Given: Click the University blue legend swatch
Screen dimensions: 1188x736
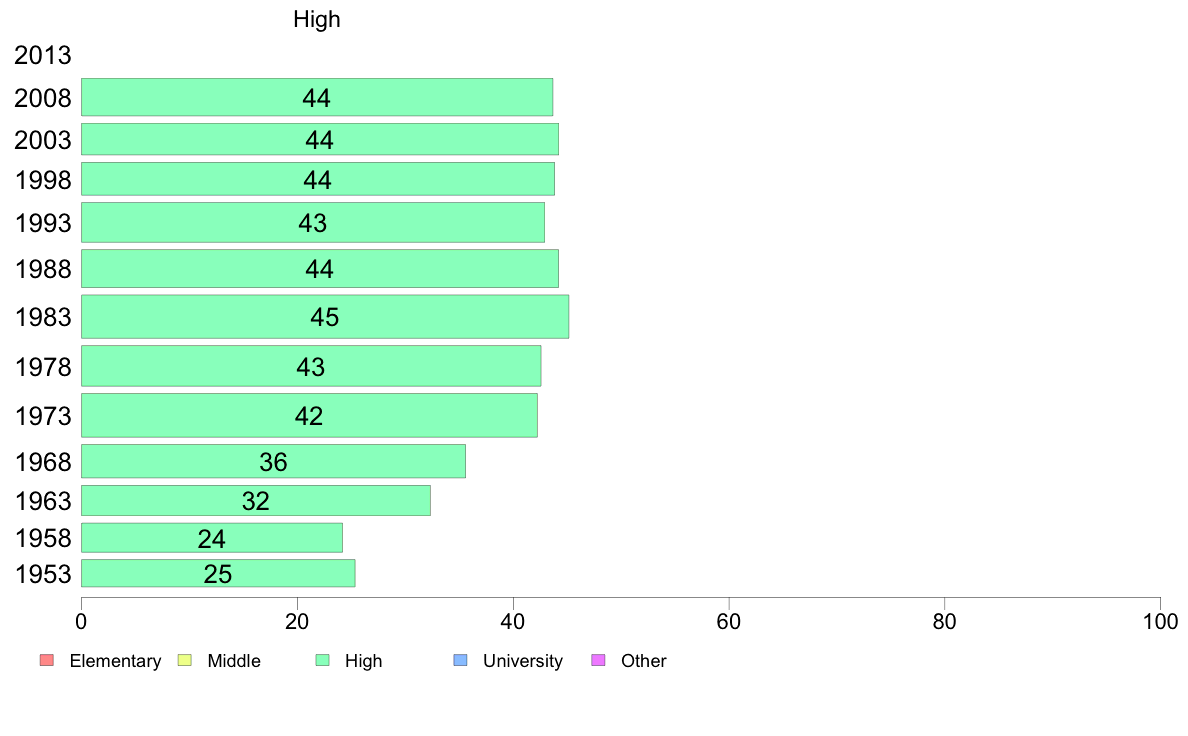Looking at the screenshot, I should (460, 660).
